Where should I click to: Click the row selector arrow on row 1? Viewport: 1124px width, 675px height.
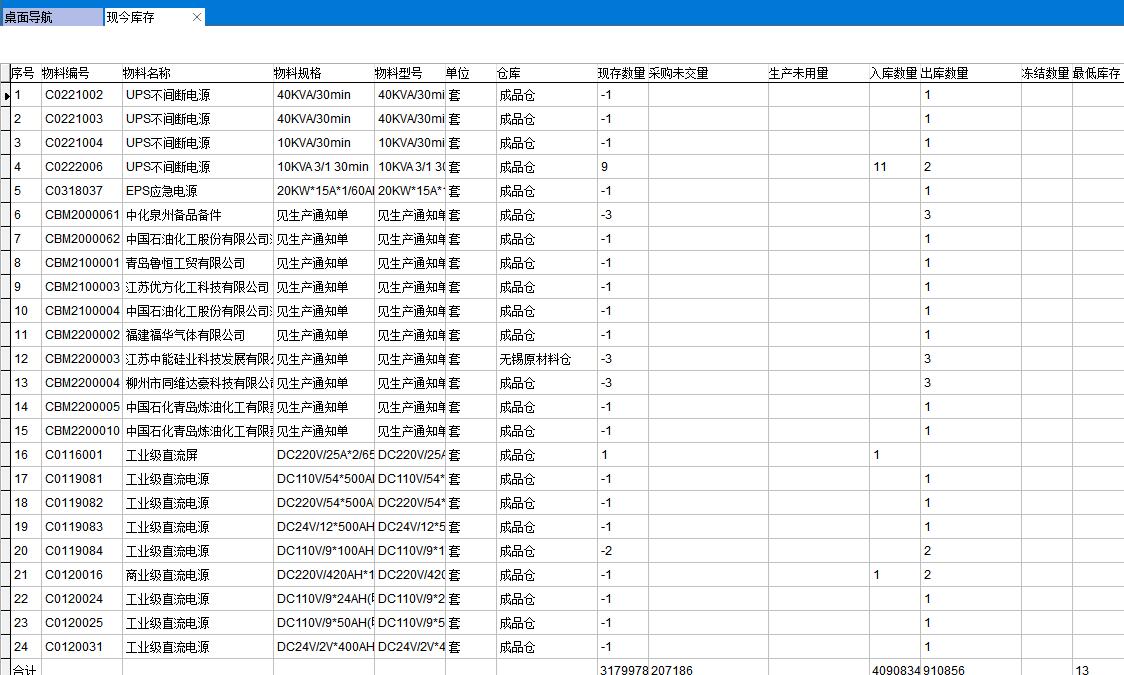(x=8, y=95)
